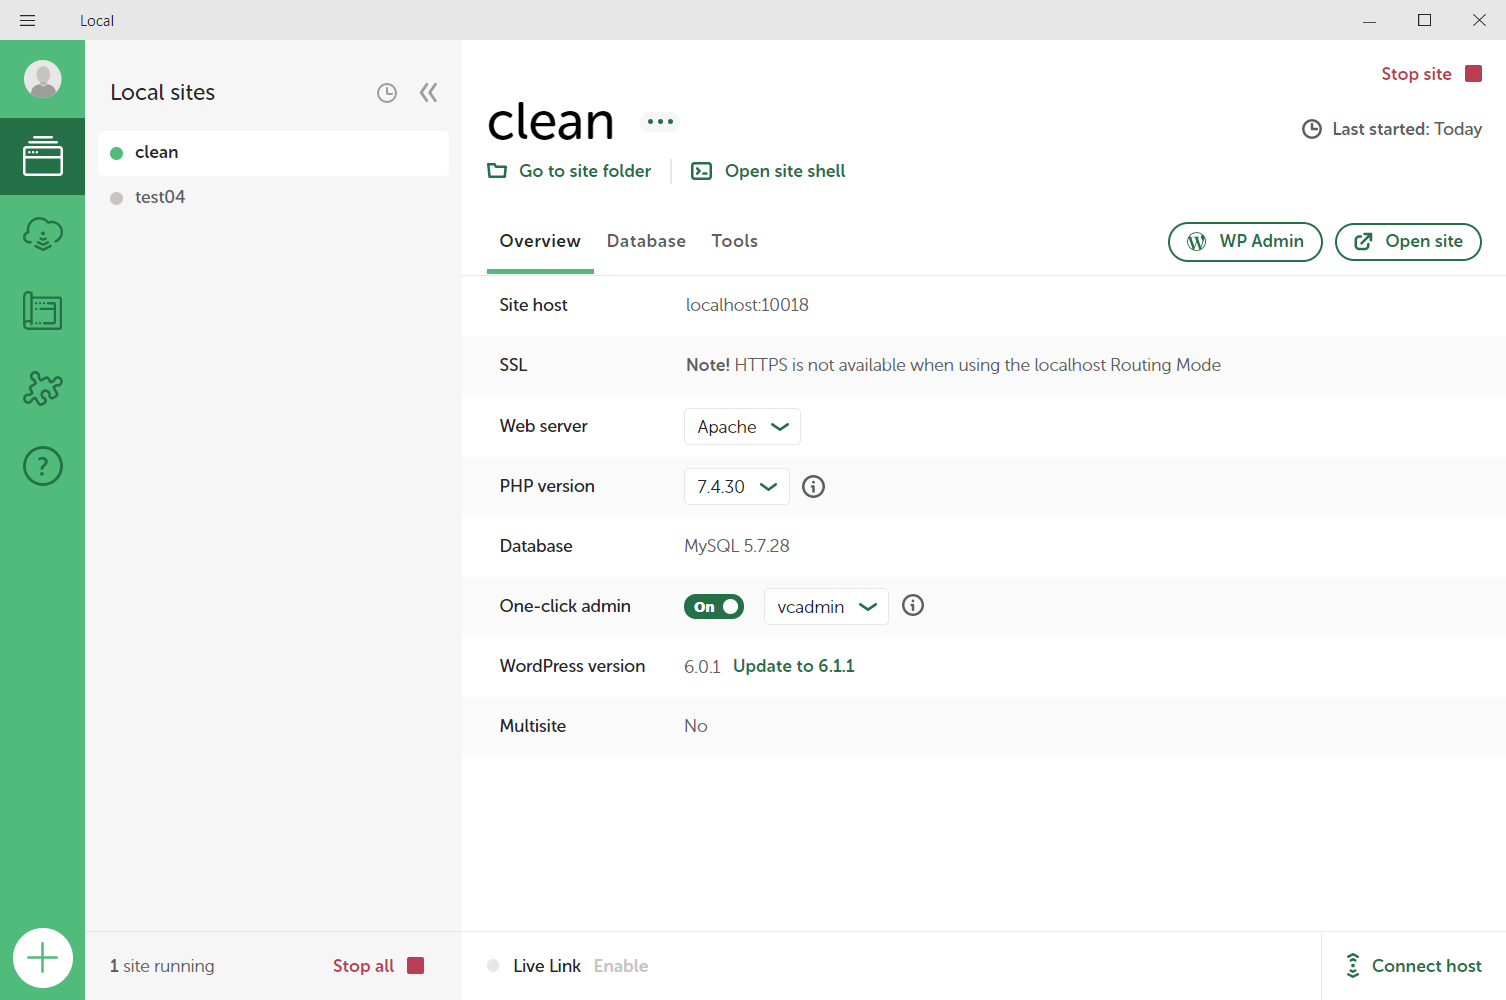Click the Connect host button

tap(1414, 966)
